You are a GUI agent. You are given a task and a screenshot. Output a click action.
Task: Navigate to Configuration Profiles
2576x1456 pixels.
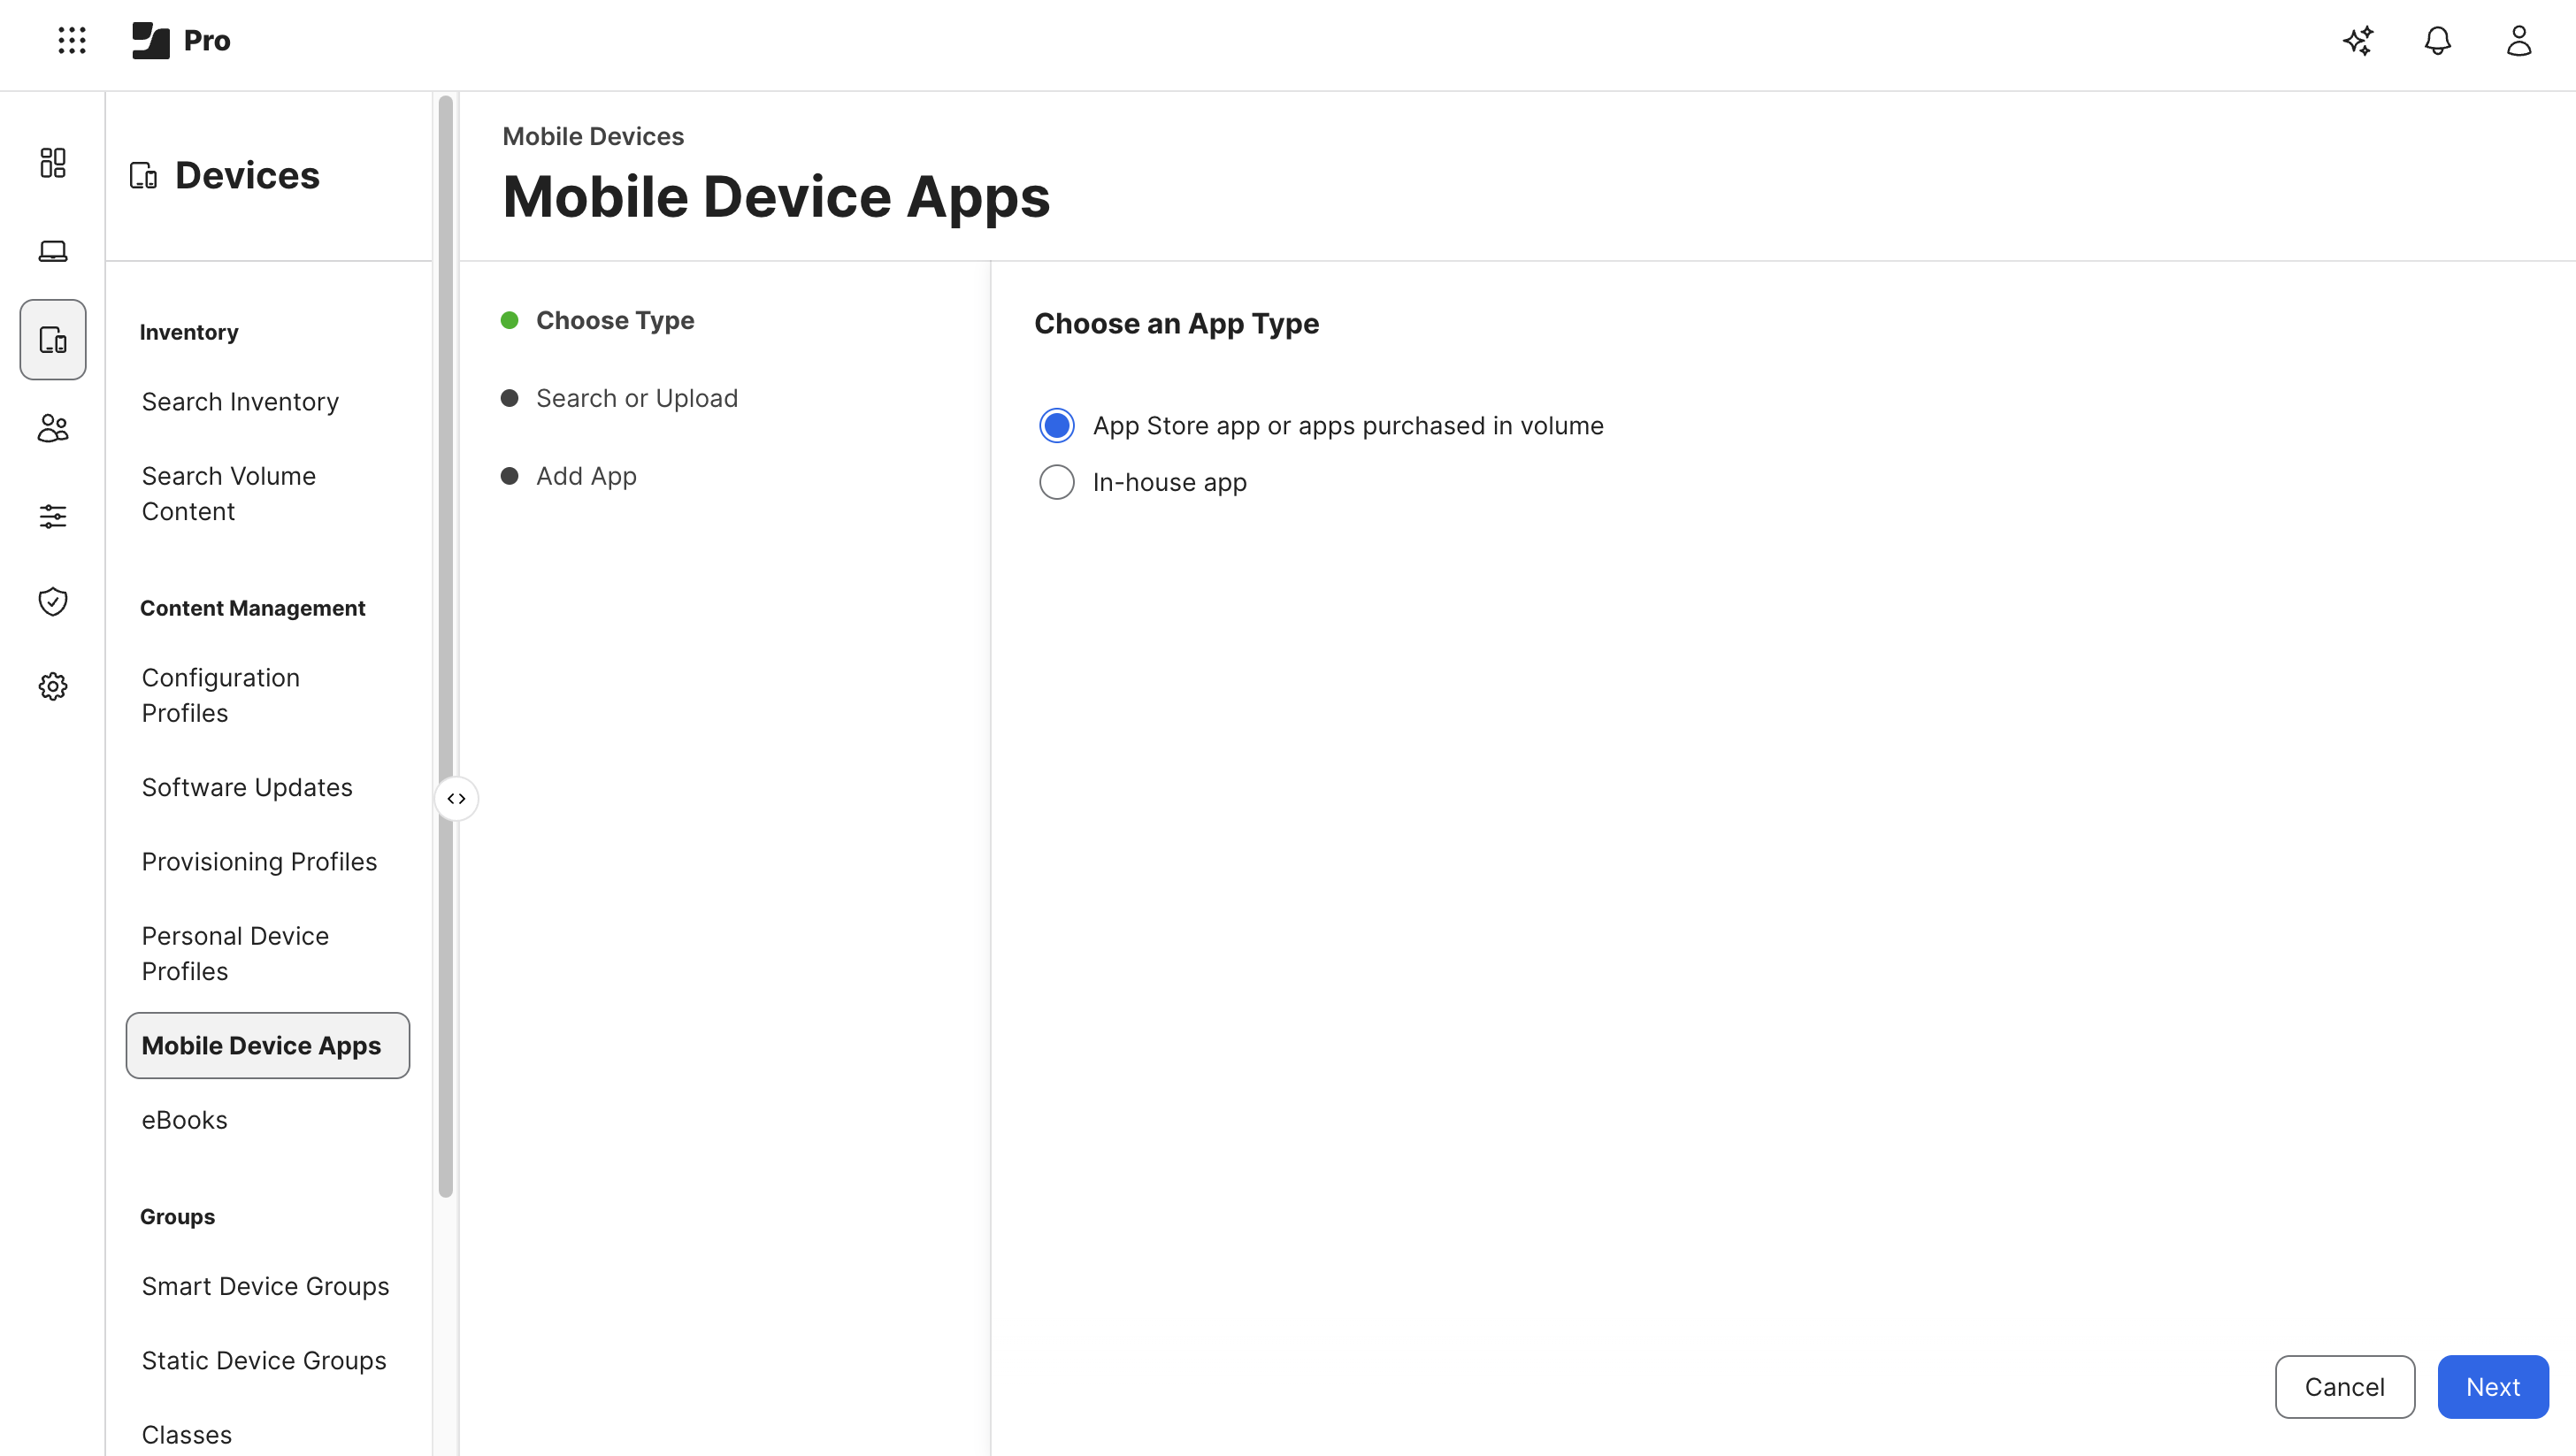[221, 694]
